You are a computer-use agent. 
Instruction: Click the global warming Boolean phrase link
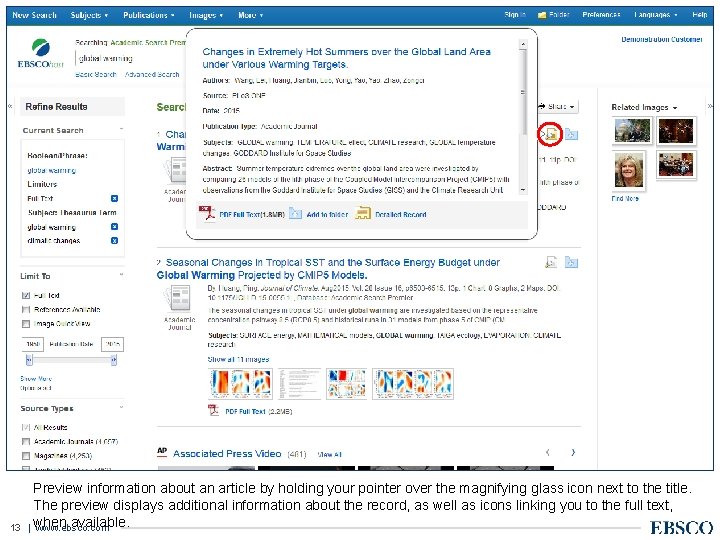51,170
